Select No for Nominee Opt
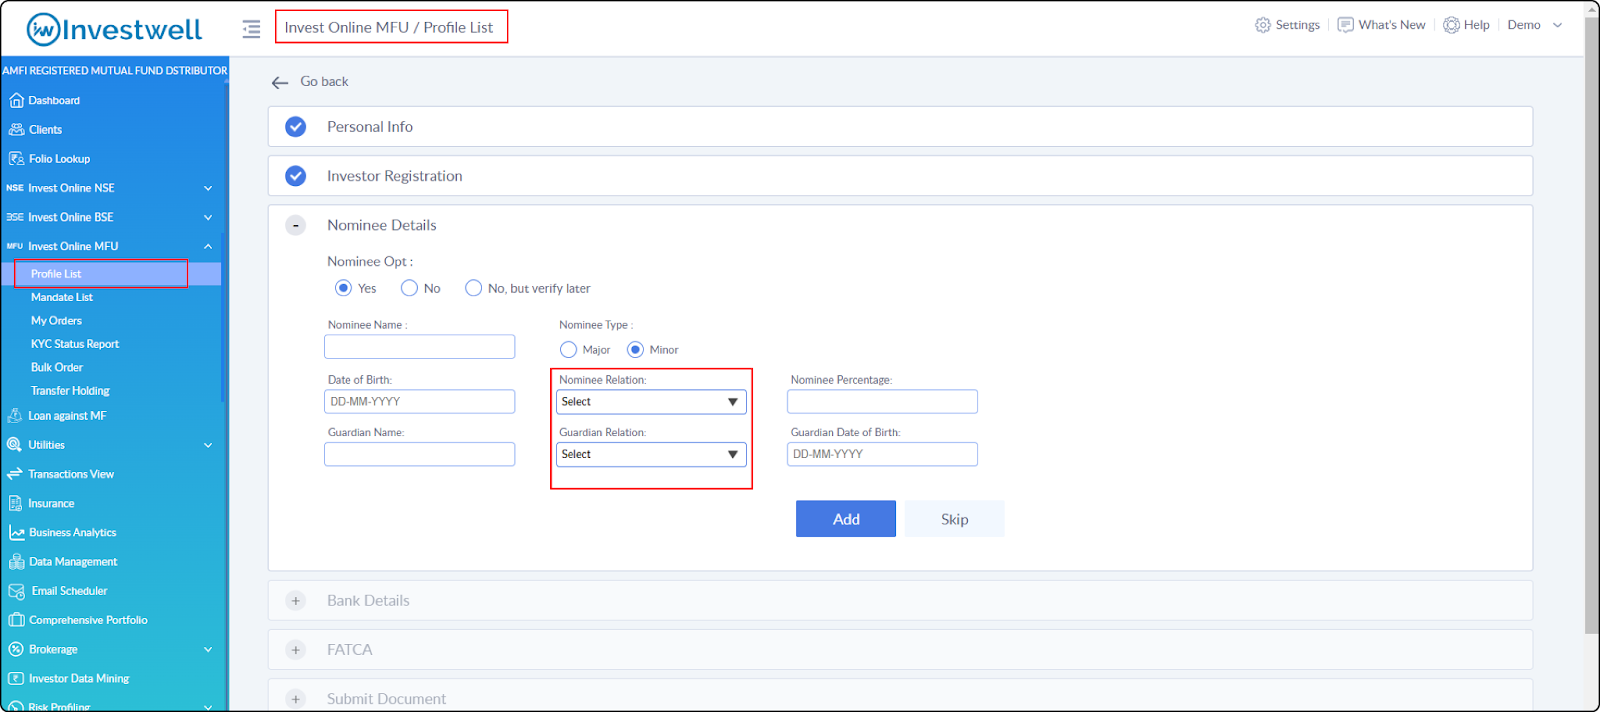Screen dimensions: 1600x712 409,288
